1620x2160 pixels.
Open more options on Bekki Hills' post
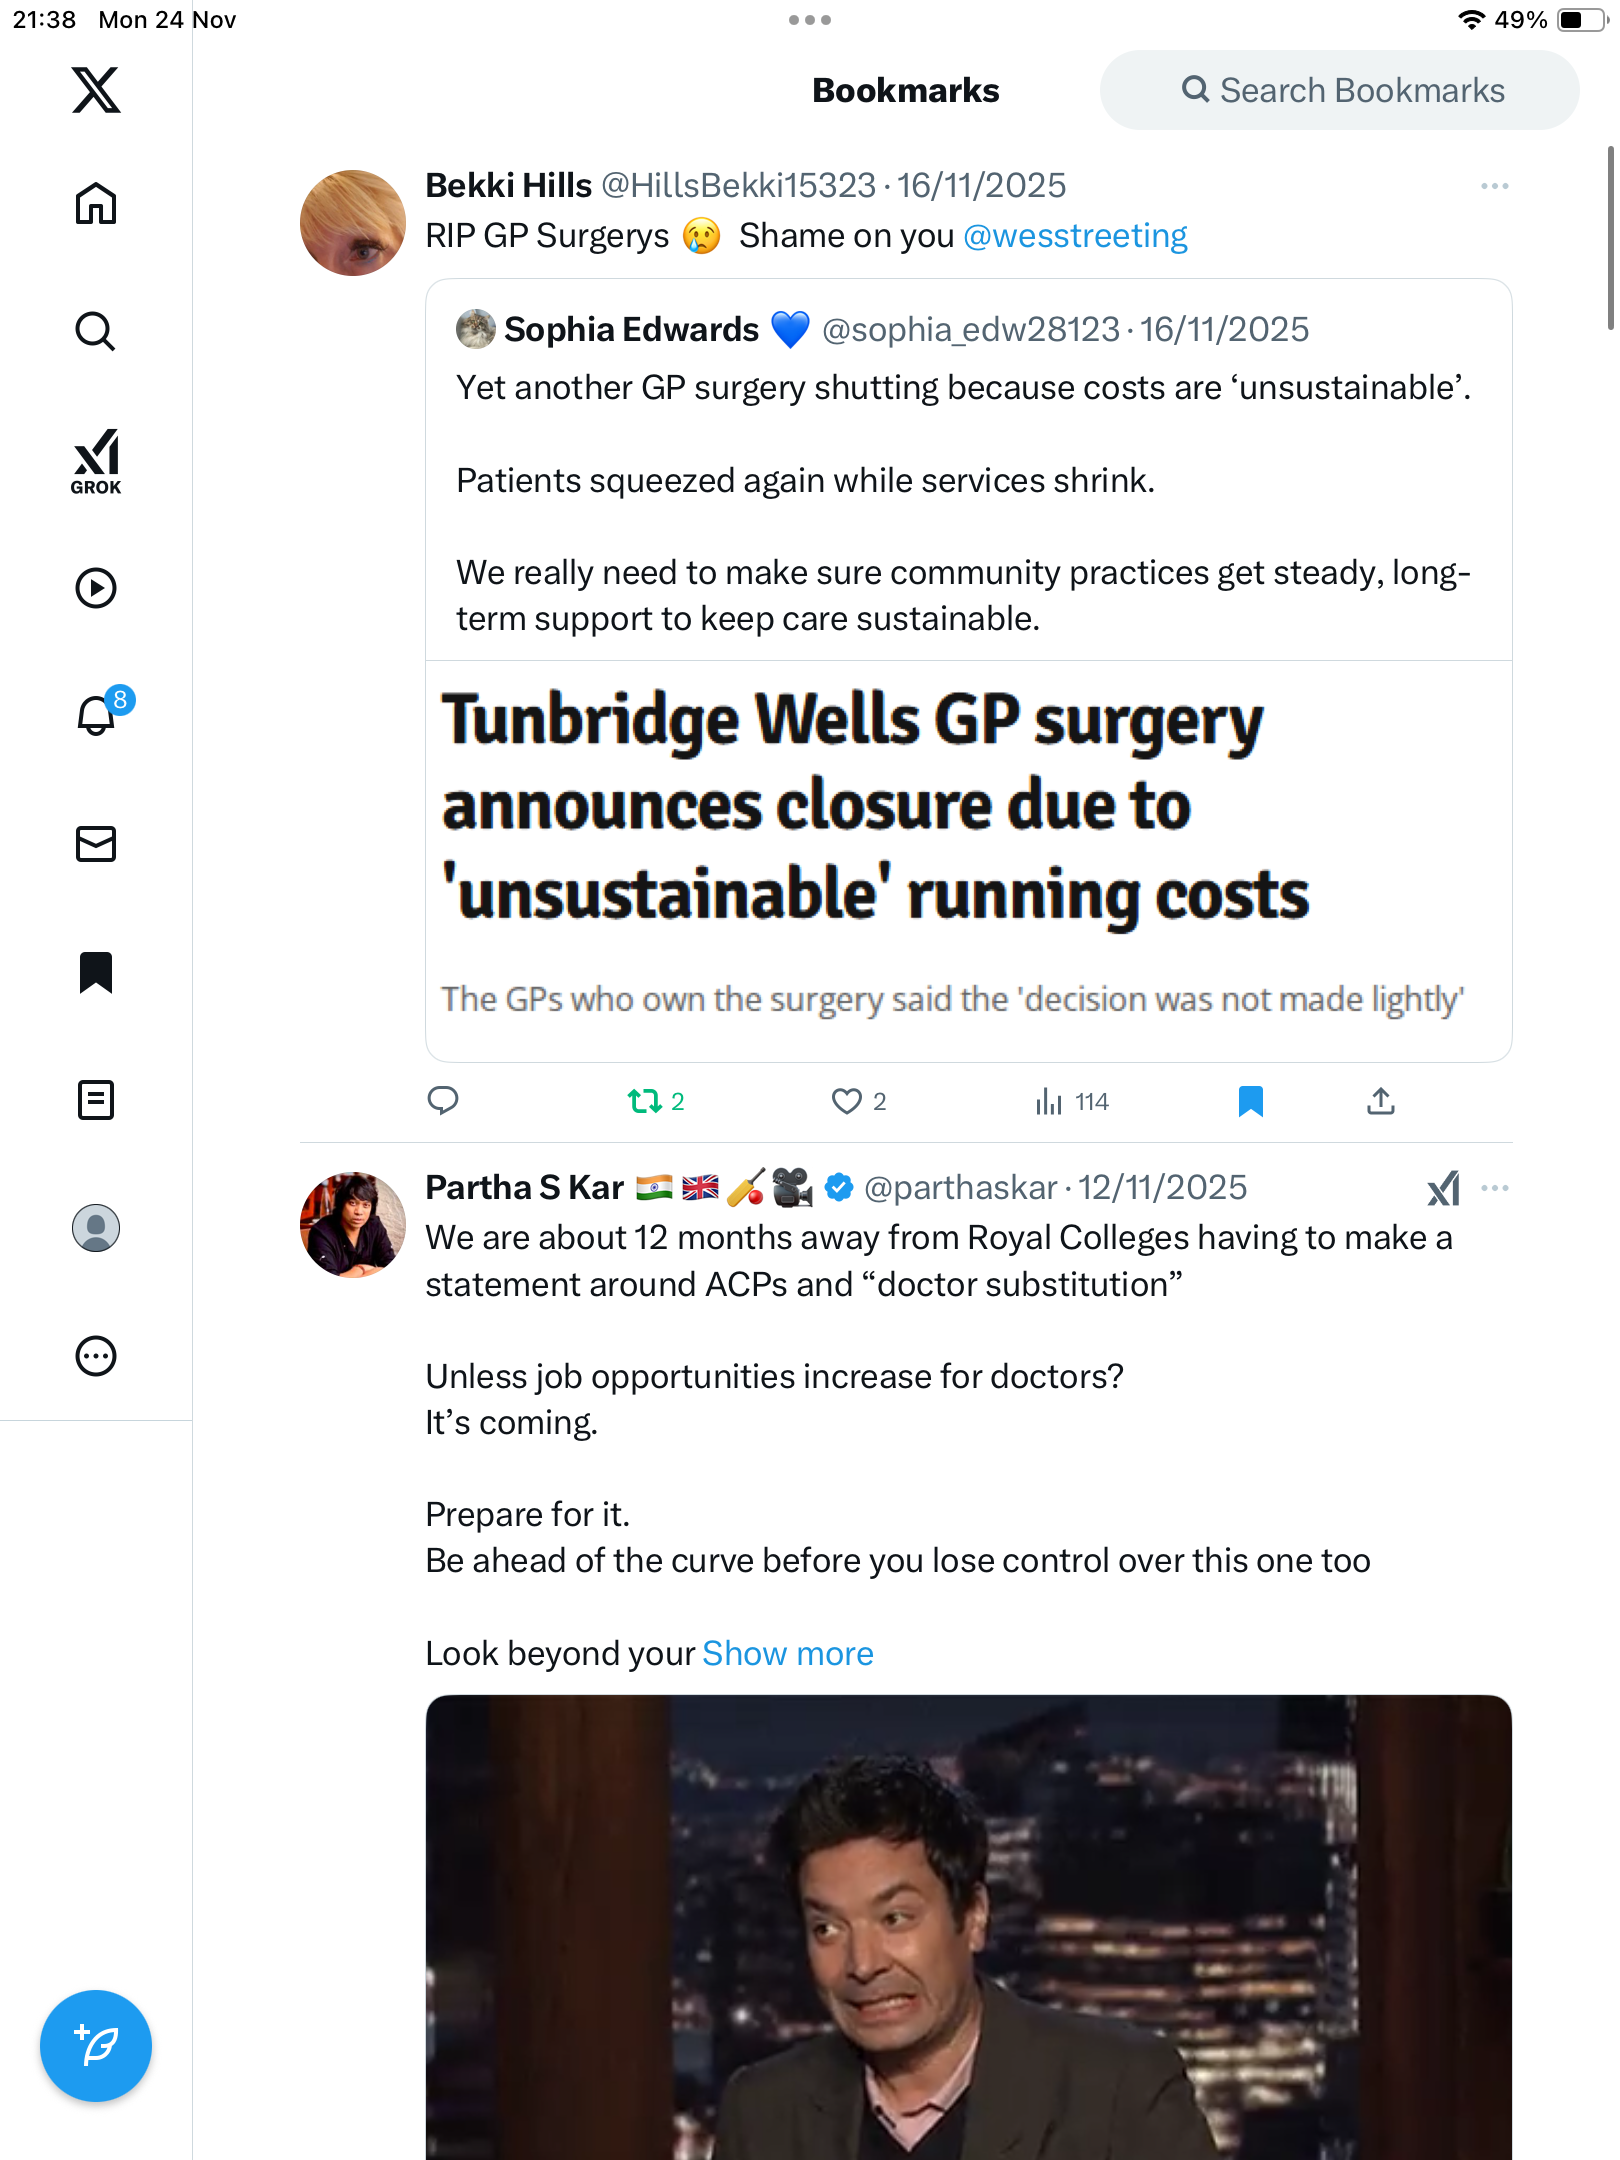[1494, 186]
